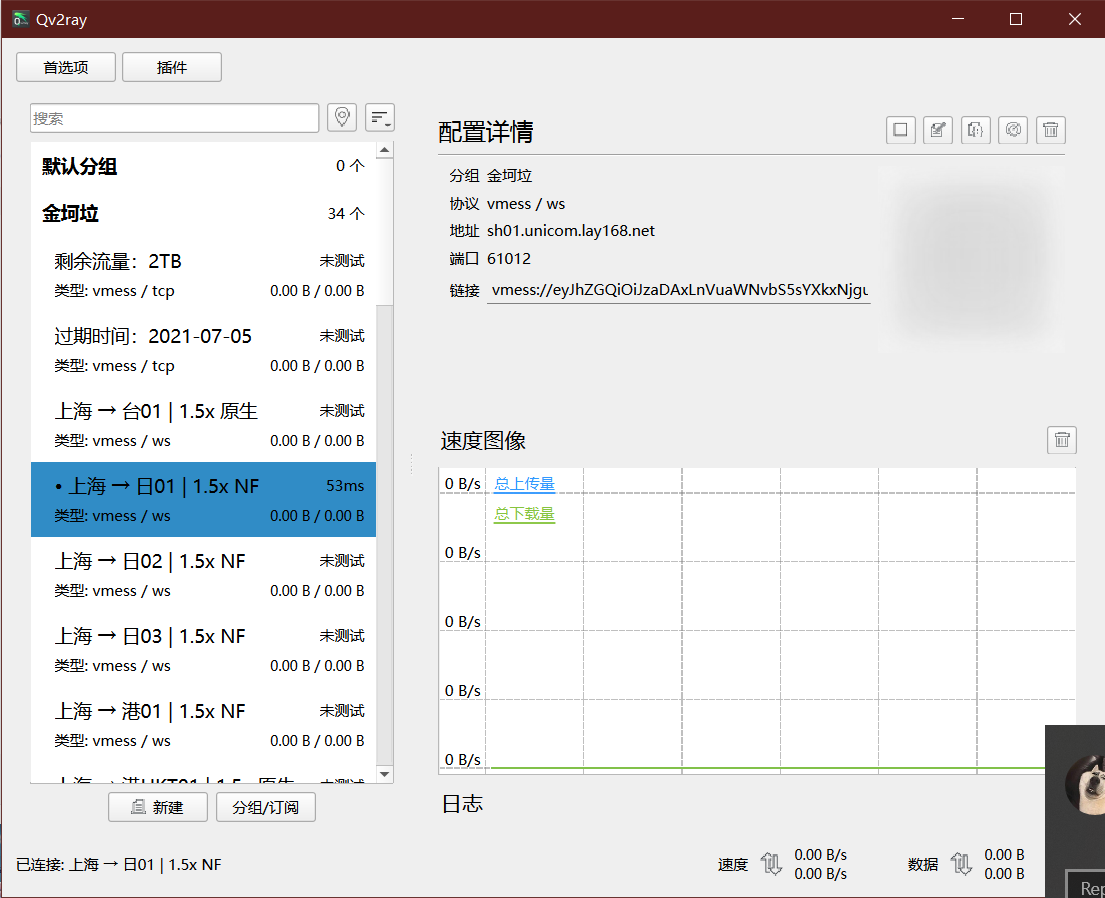Click the edit configuration pencil icon

(937, 130)
